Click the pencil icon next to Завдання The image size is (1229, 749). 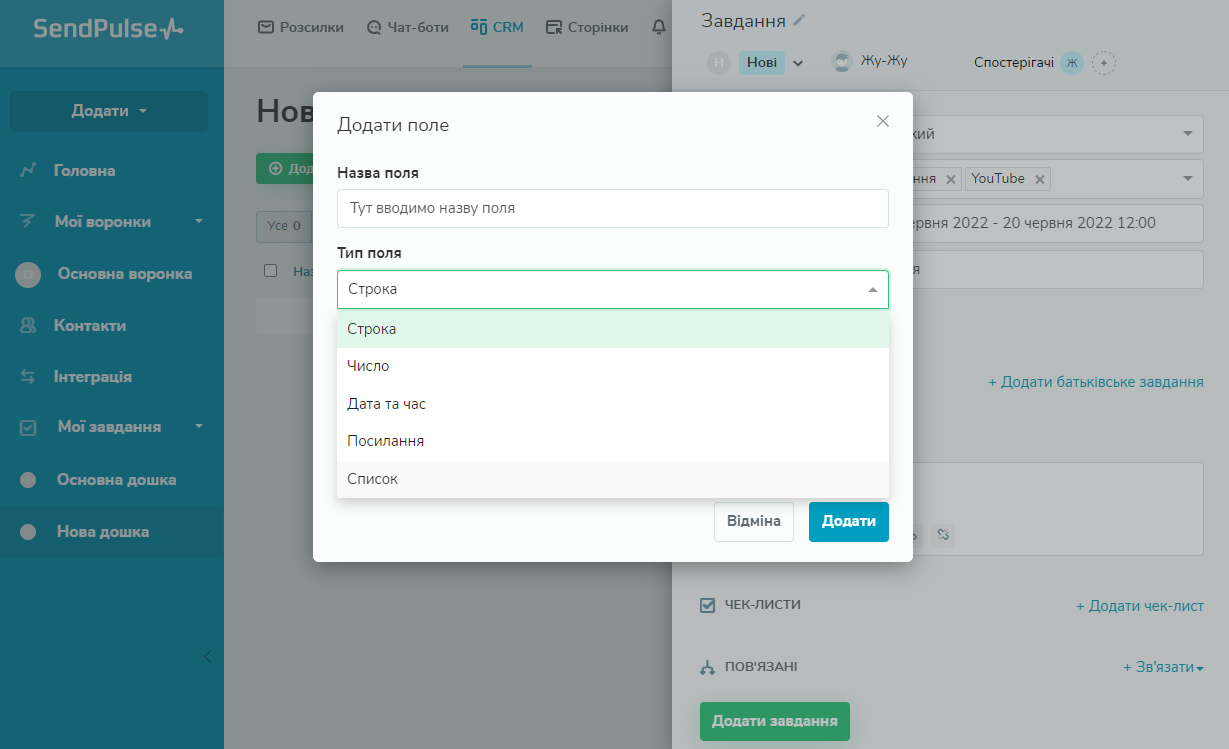tap(799, 20)
